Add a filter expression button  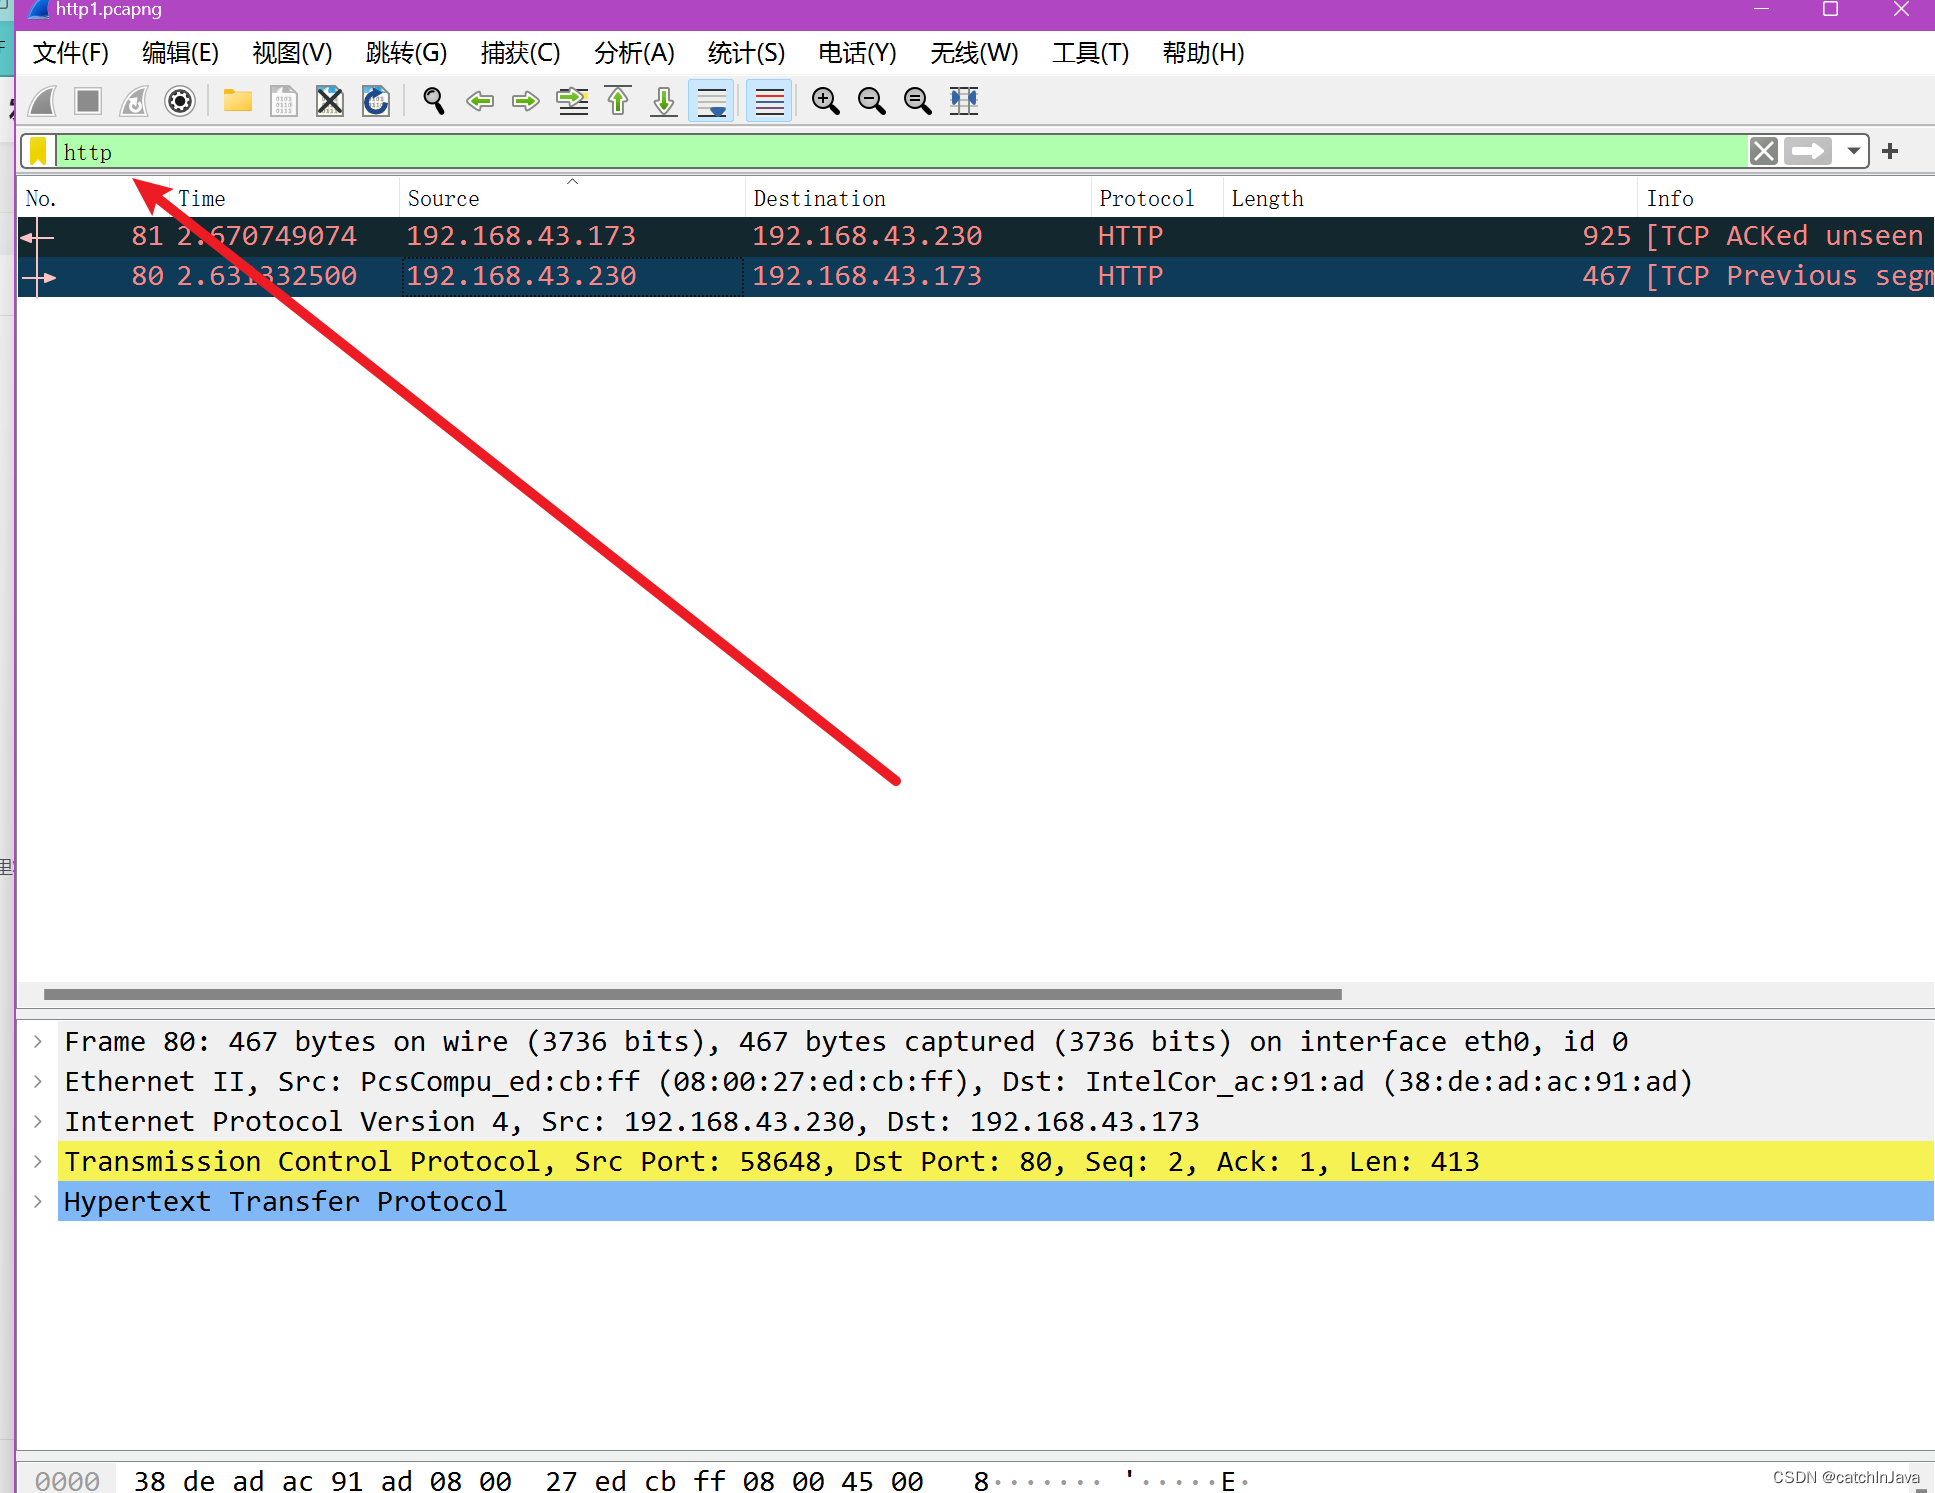1890,152
